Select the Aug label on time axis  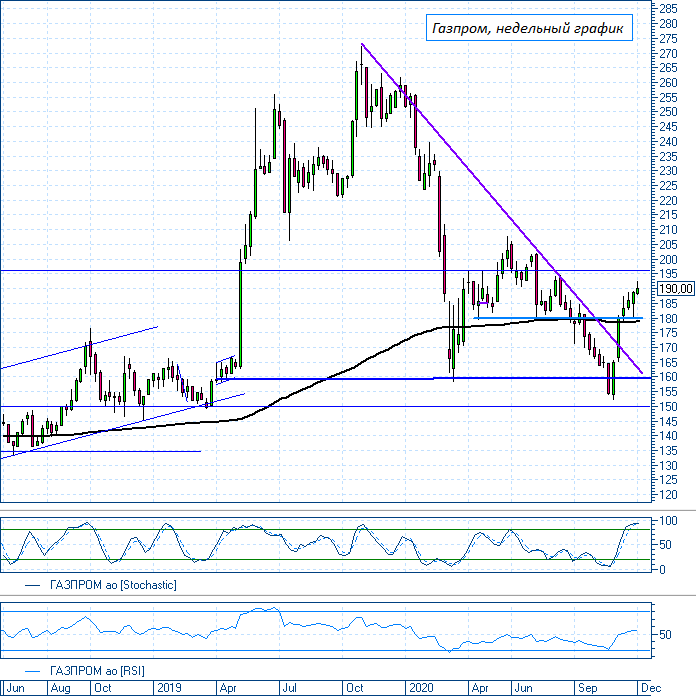[61, 688]
